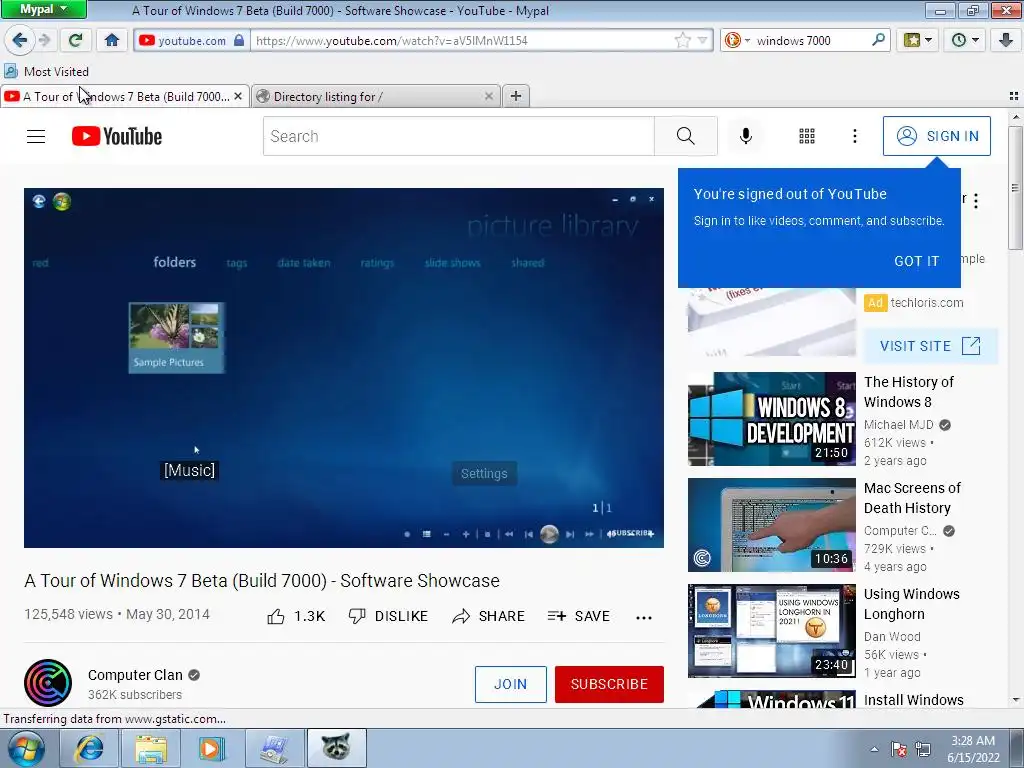Show all tabs grid icon

tap(1014, 96)
